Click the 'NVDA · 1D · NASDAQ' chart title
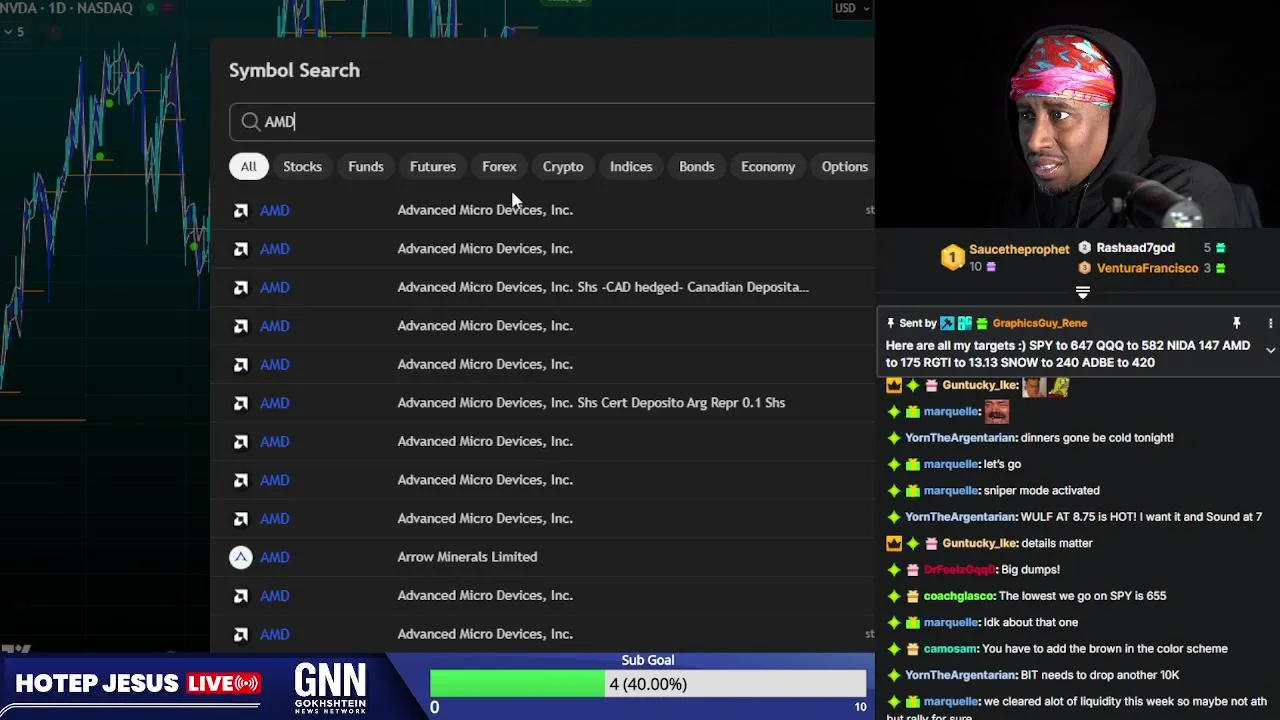This screenshot has width=1280, height=720. point(66,8)
